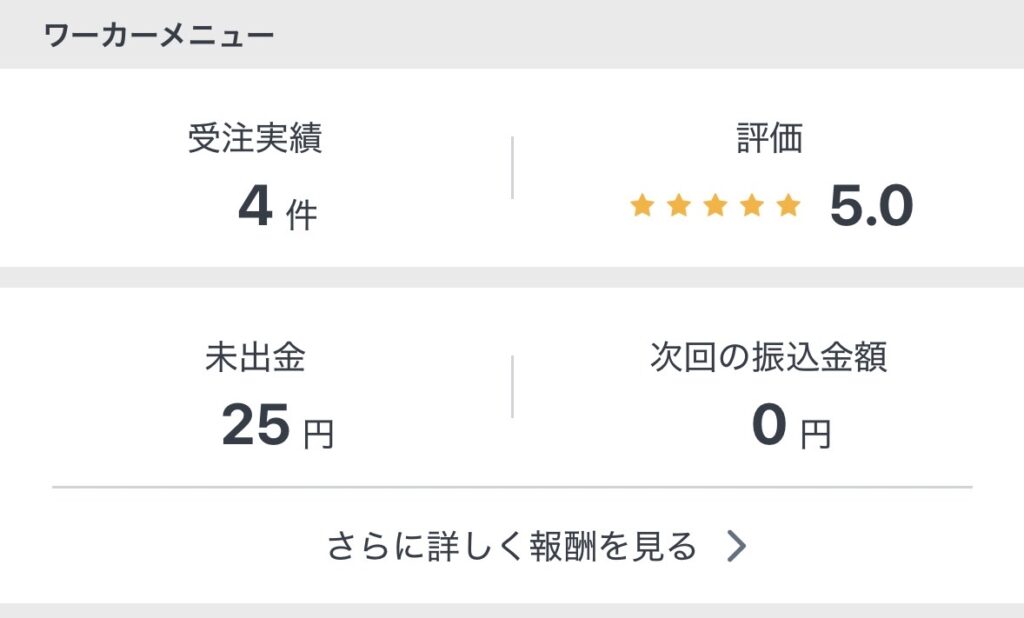This screenshot has width=1024, height=618.
Task: Click the third rating star
Action: (x=716, y=206)
